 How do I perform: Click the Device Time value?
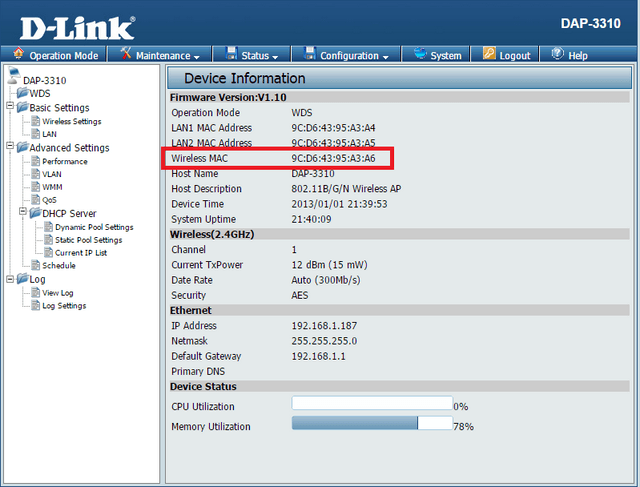tap(339, 204)
